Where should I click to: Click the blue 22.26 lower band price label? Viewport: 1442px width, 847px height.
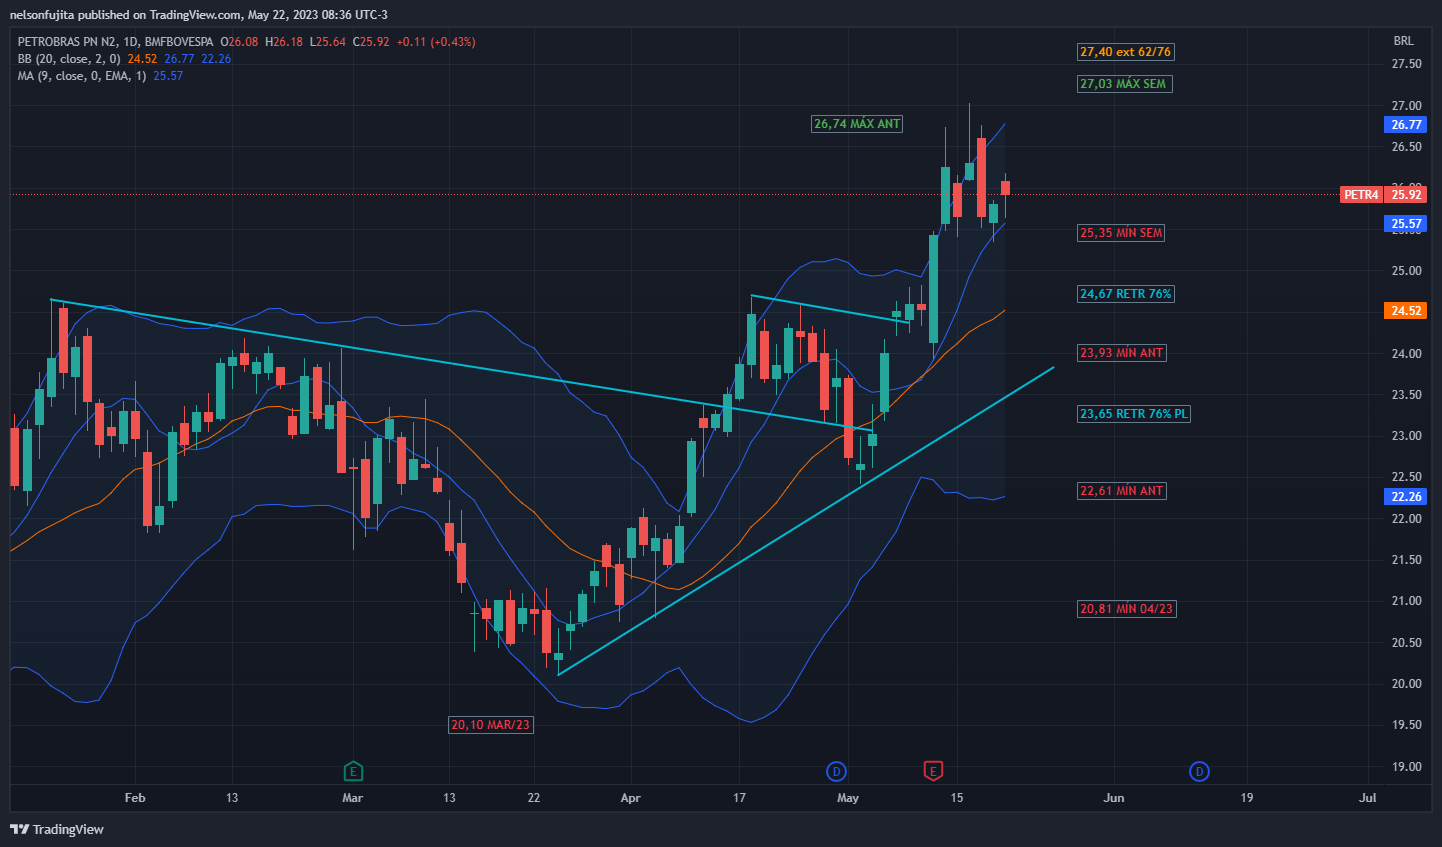(1406, 497)
